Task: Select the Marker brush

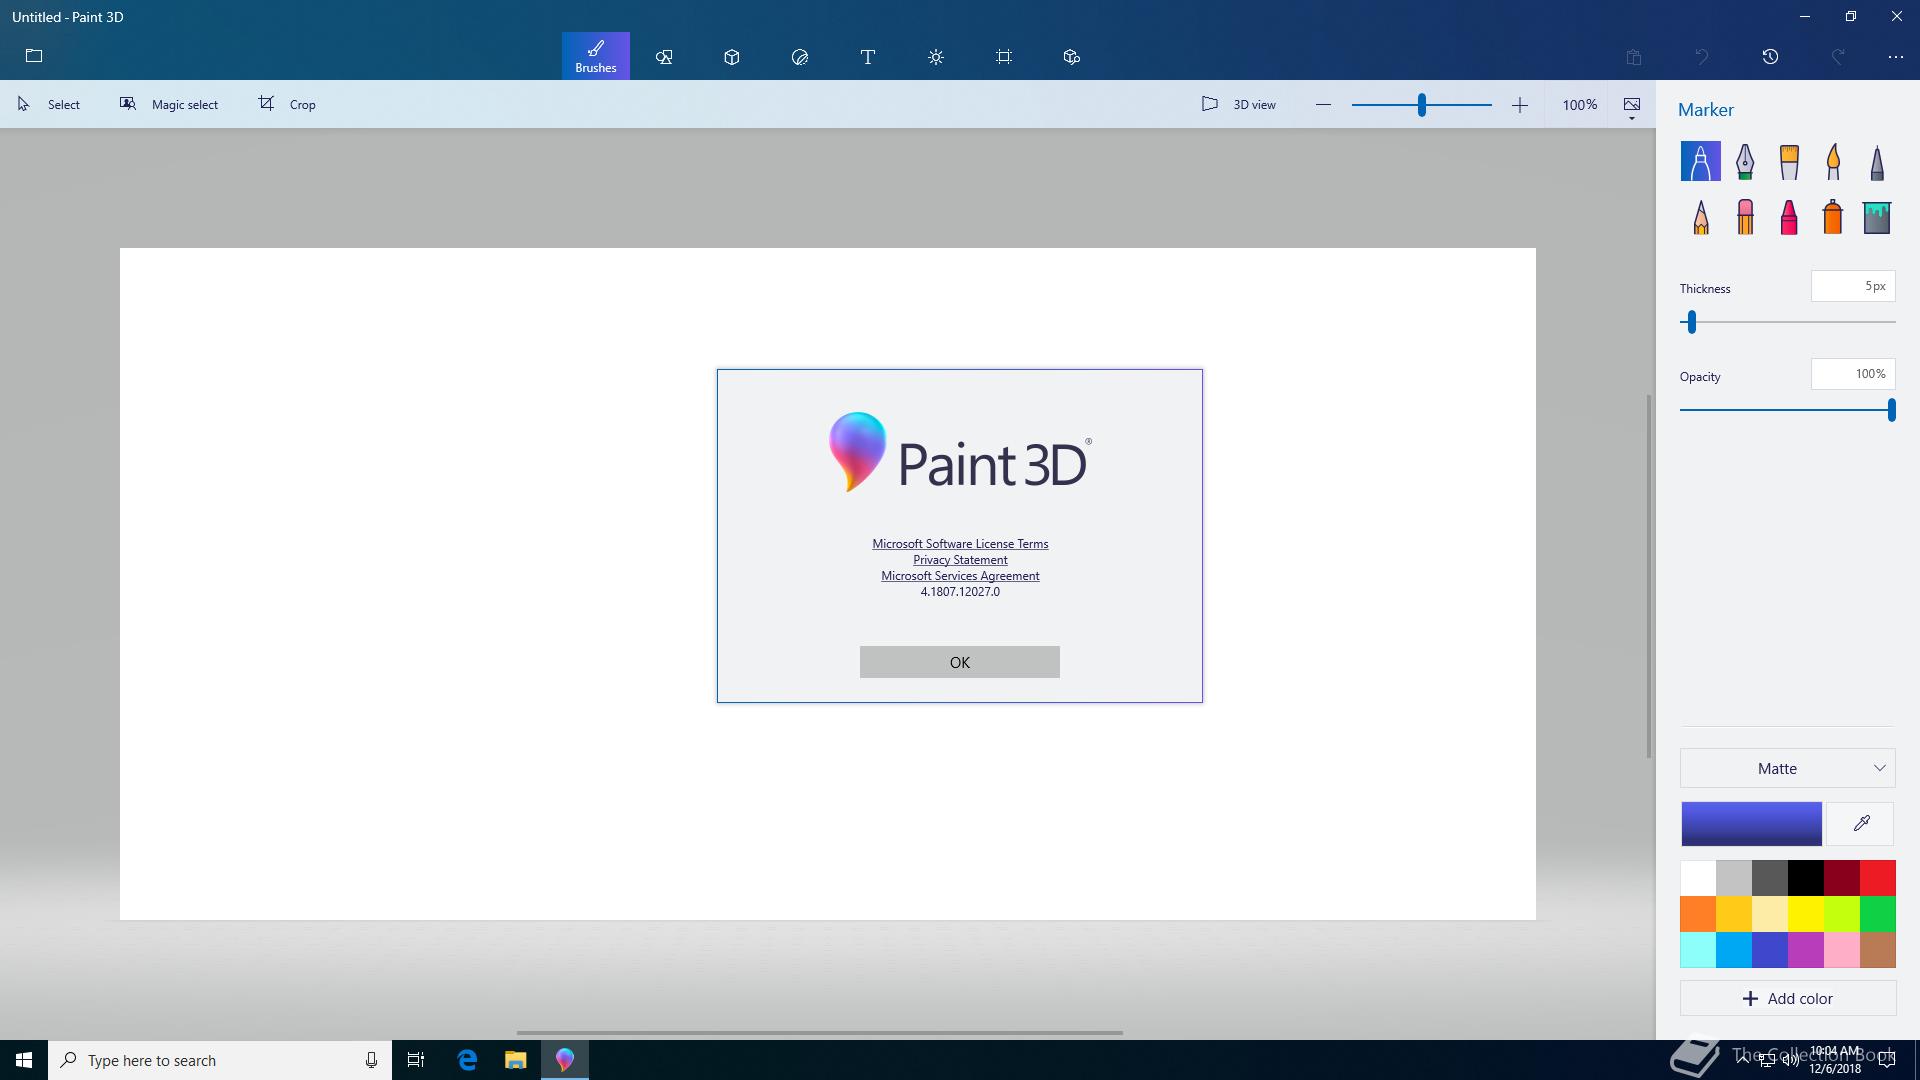Action: coord(1701,161)
